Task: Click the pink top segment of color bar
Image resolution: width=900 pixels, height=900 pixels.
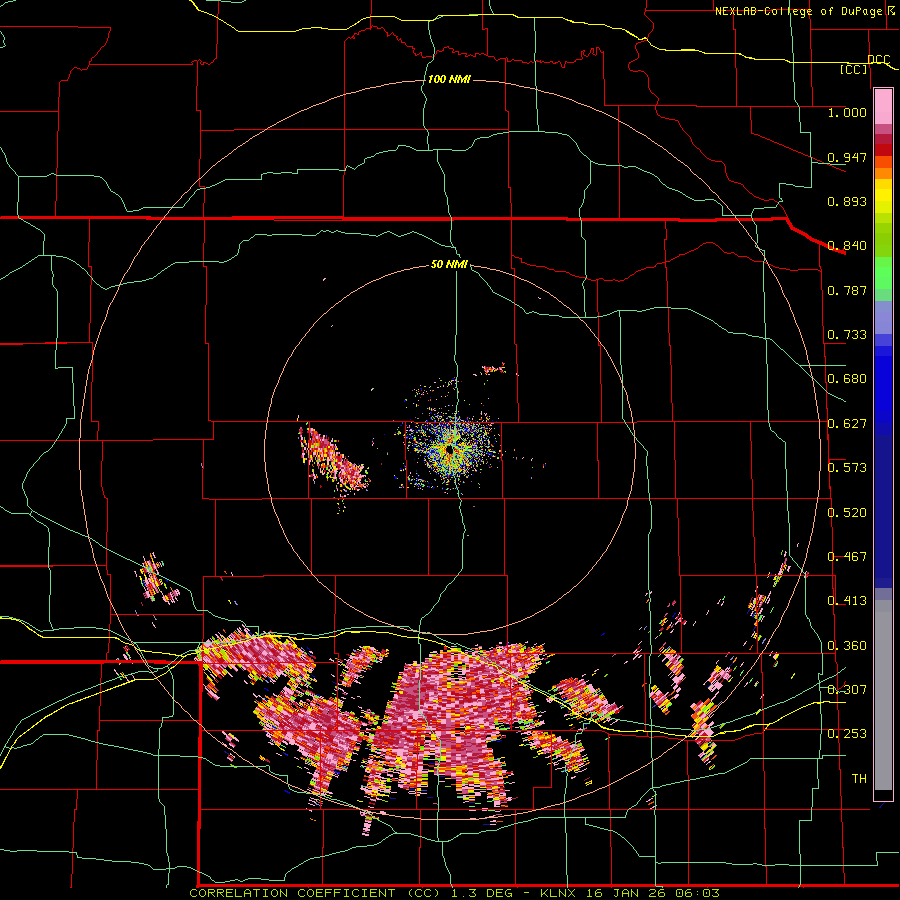Action: (883, 106)
